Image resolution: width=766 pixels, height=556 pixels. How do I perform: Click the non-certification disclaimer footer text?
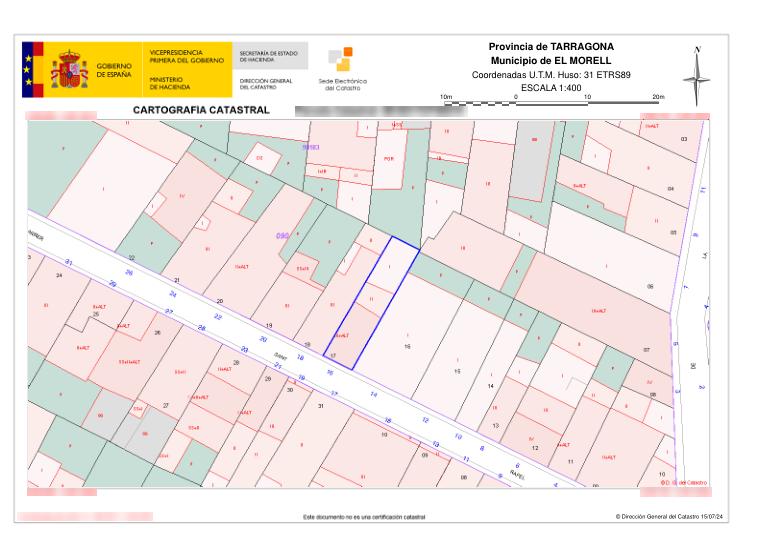(x=364, y=517)
